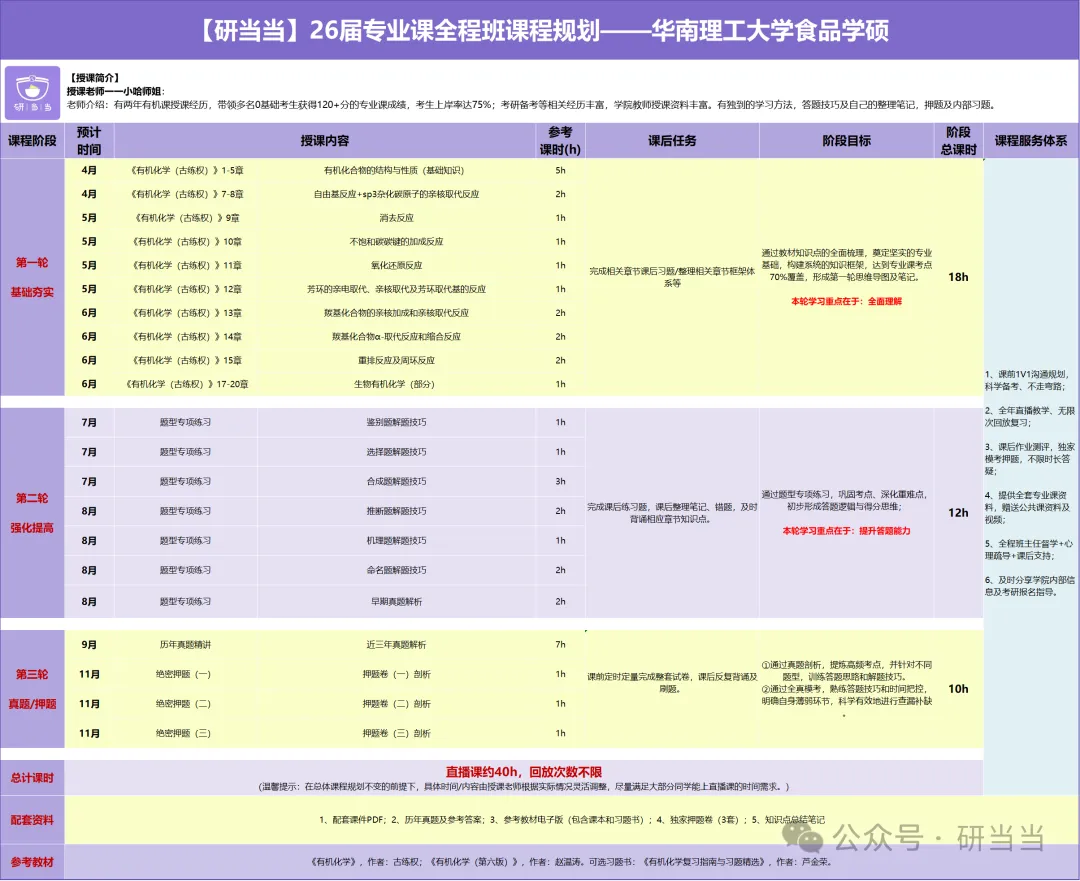Image resolution: width=1080 pixels, height=881 pixels.
Task: Select the 押题卷（二）剖析 cell
Action: (x=397, y=704)
